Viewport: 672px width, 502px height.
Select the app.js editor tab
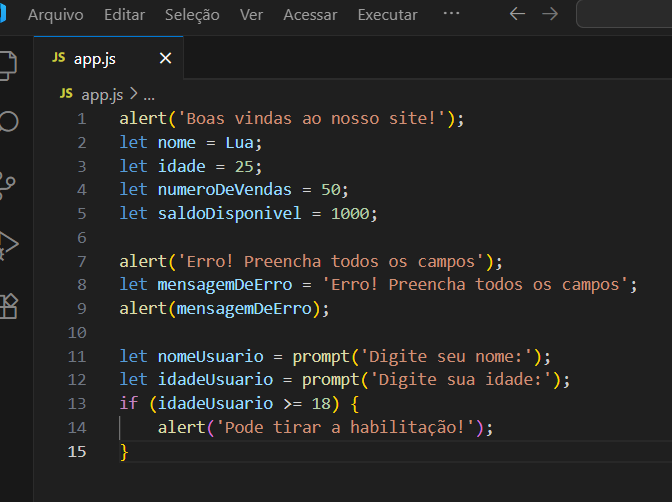pos(108,58)
